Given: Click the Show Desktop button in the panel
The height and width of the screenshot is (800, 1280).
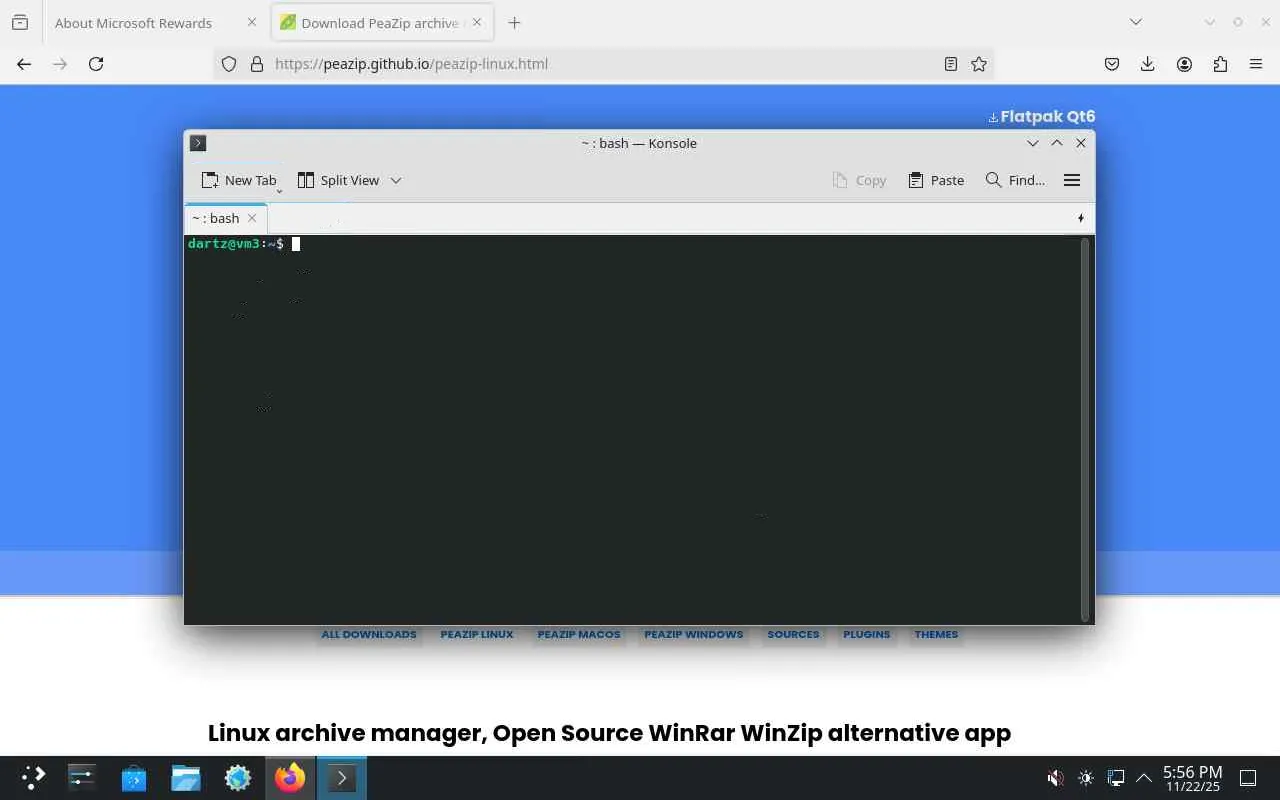Looking at the screenshot, I should (x=1248, y=778).
